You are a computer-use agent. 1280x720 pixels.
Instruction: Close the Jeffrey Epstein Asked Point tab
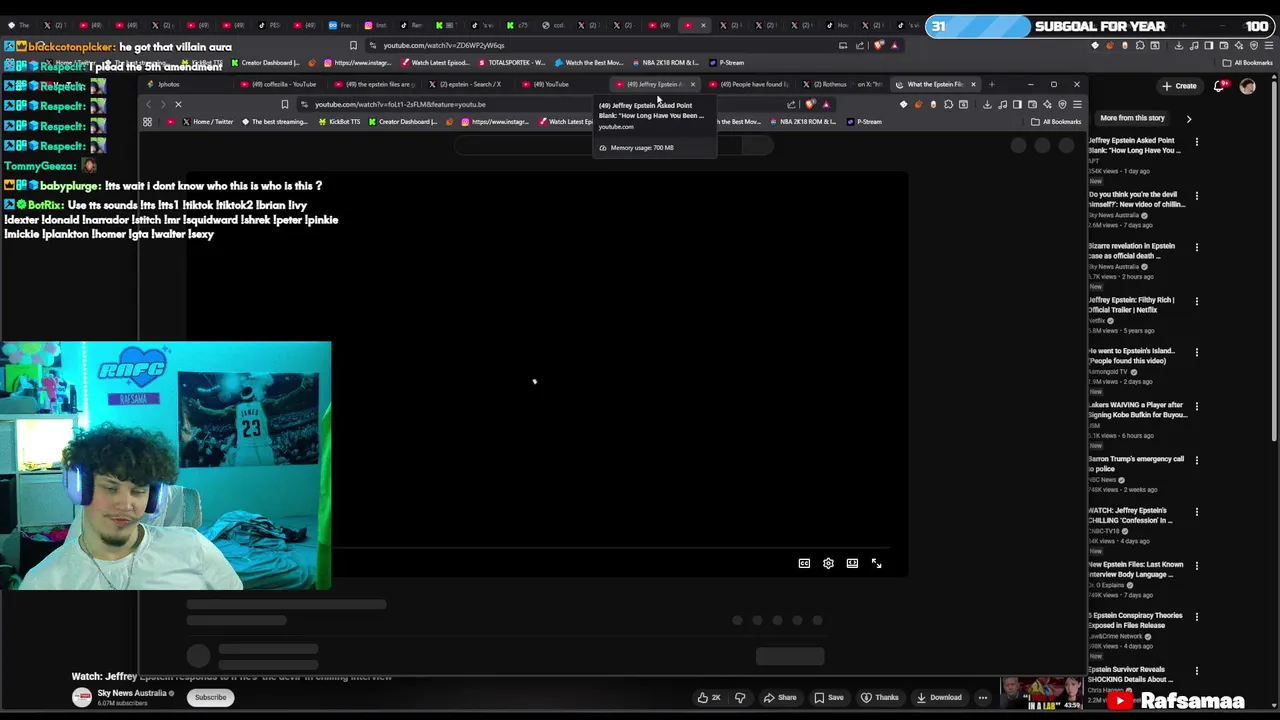[692, 84]
